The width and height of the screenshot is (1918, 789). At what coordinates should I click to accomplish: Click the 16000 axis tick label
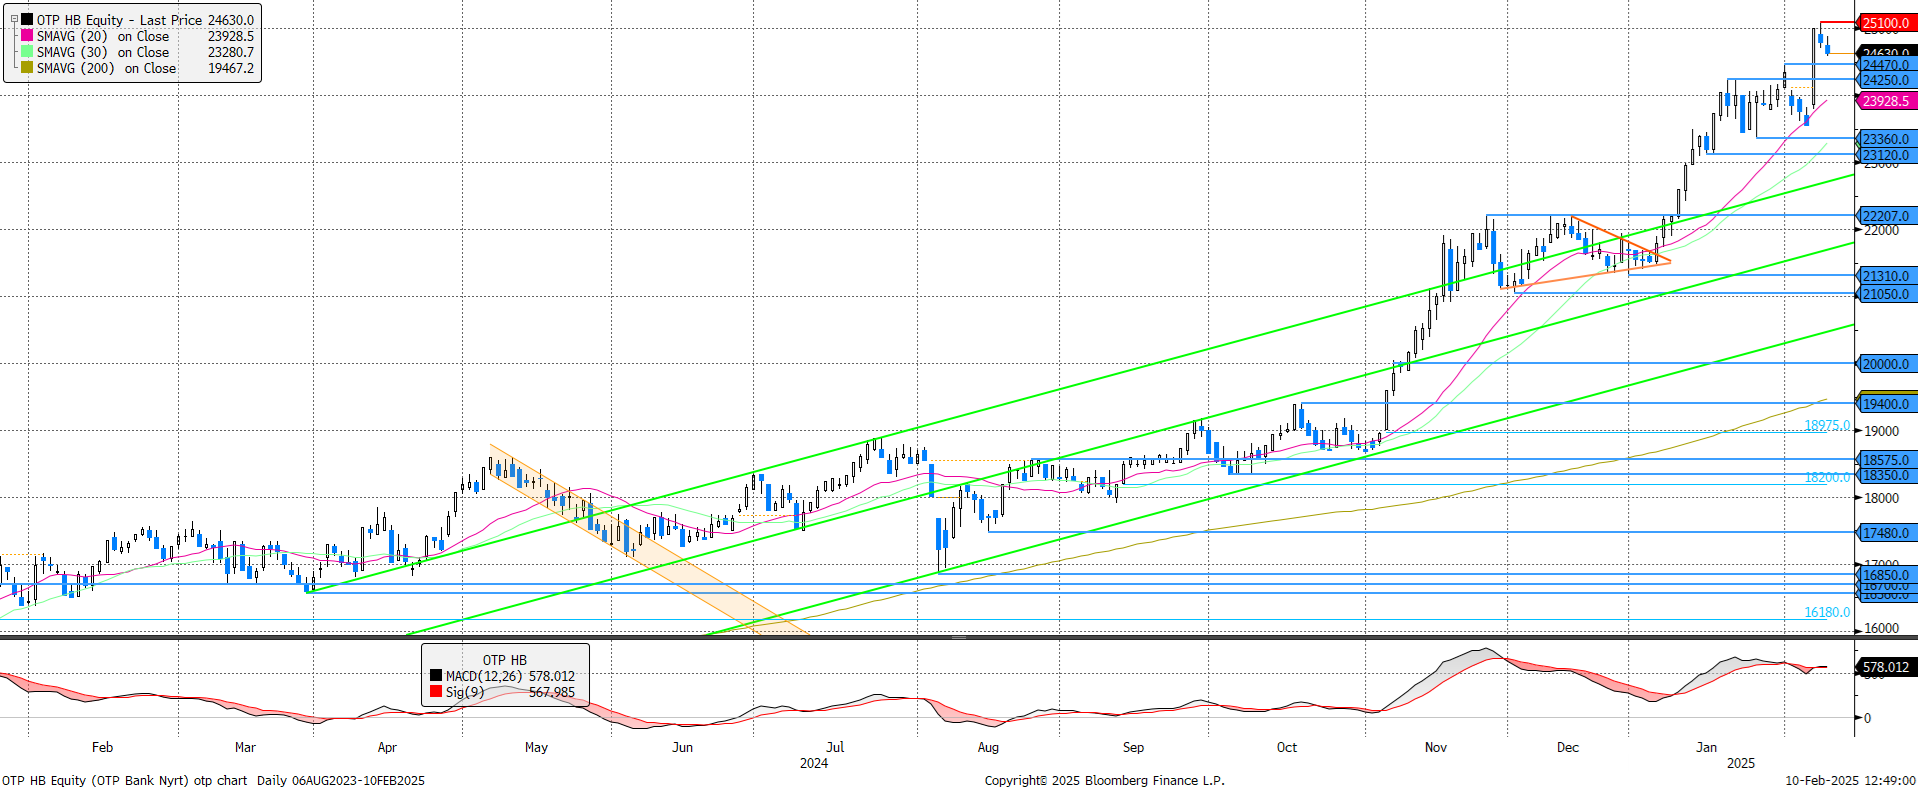point(1881,628)
